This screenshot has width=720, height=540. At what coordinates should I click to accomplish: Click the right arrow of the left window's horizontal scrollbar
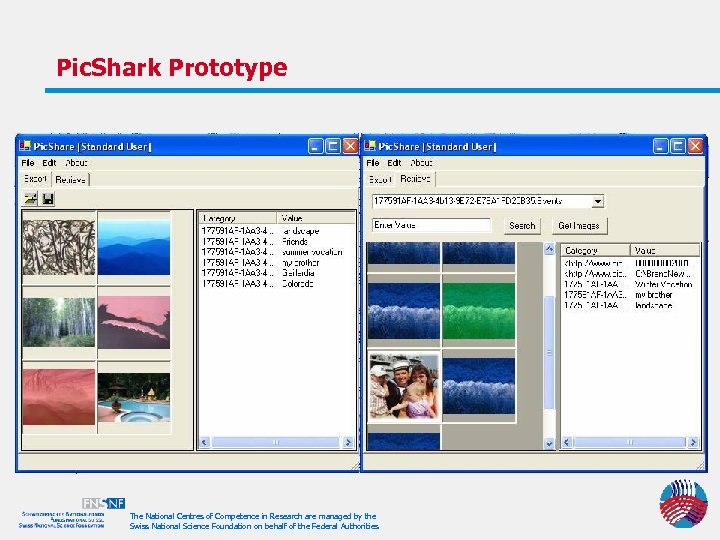(348, 442)
